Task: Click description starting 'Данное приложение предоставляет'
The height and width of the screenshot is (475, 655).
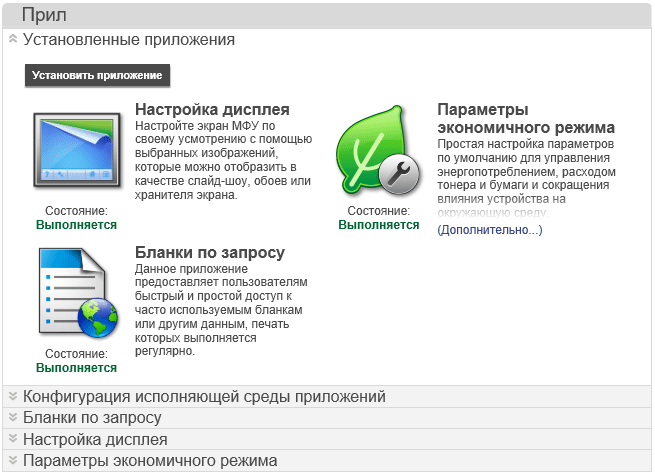Action: [221, 310]
